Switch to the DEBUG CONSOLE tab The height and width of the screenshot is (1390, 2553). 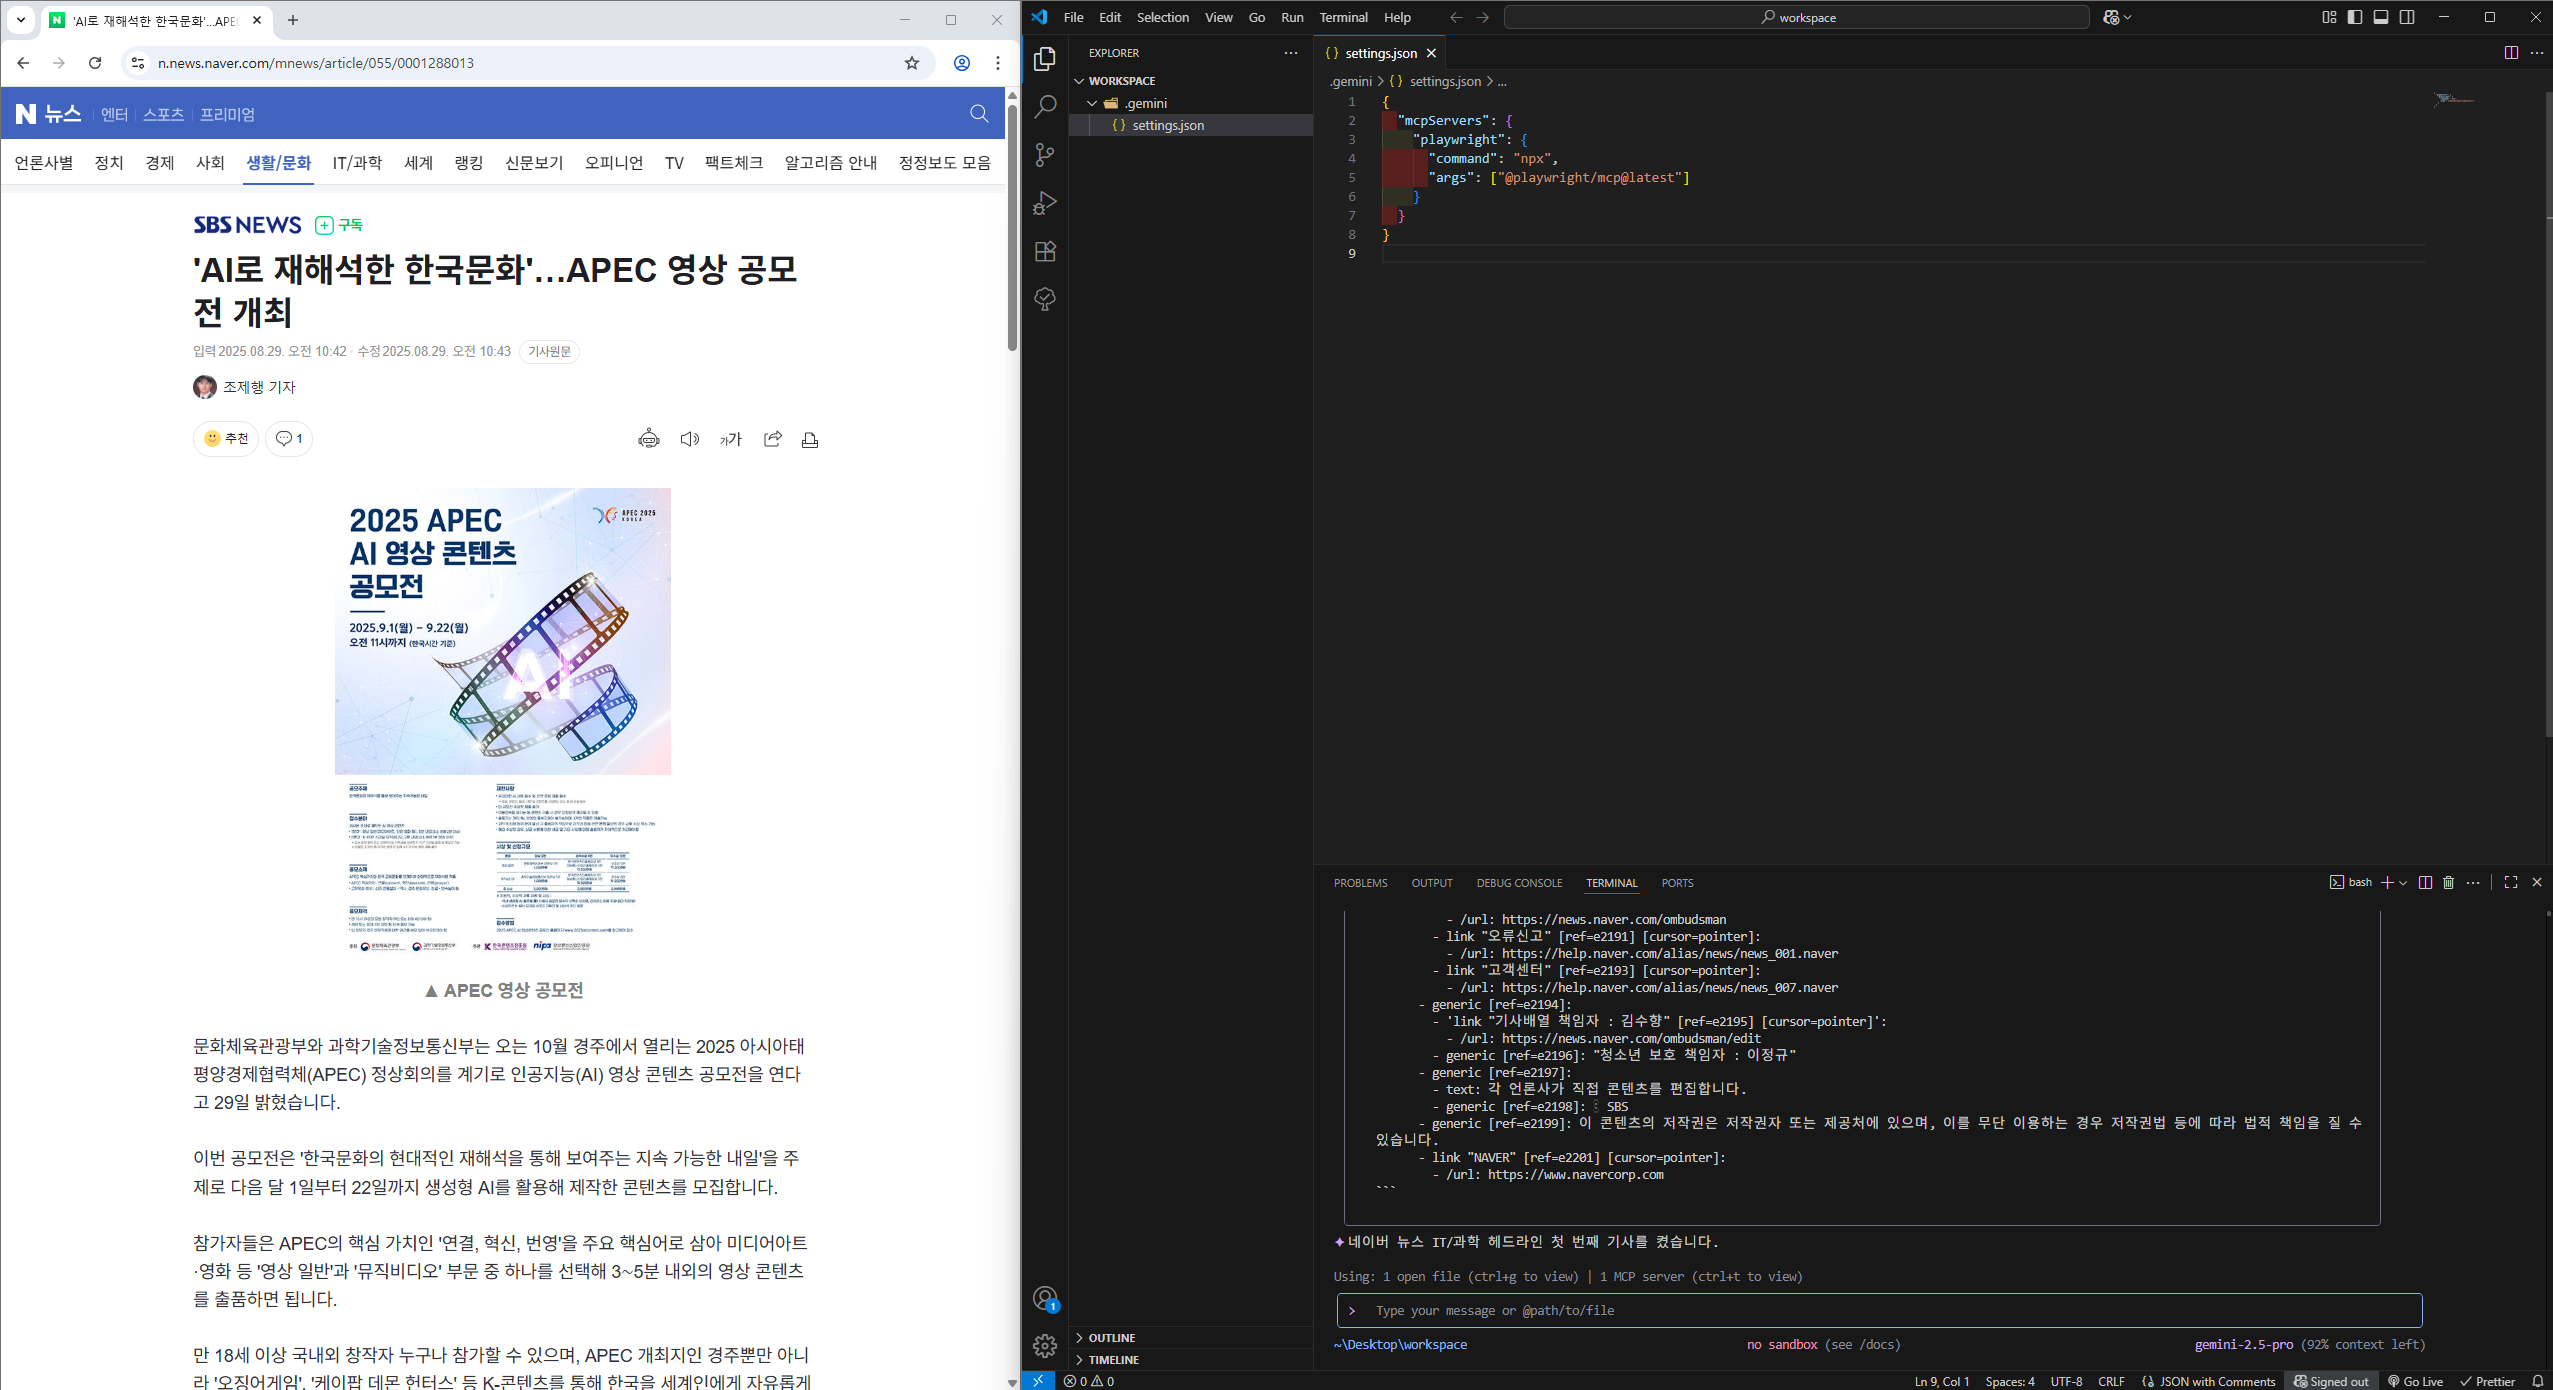point(1518,883)
